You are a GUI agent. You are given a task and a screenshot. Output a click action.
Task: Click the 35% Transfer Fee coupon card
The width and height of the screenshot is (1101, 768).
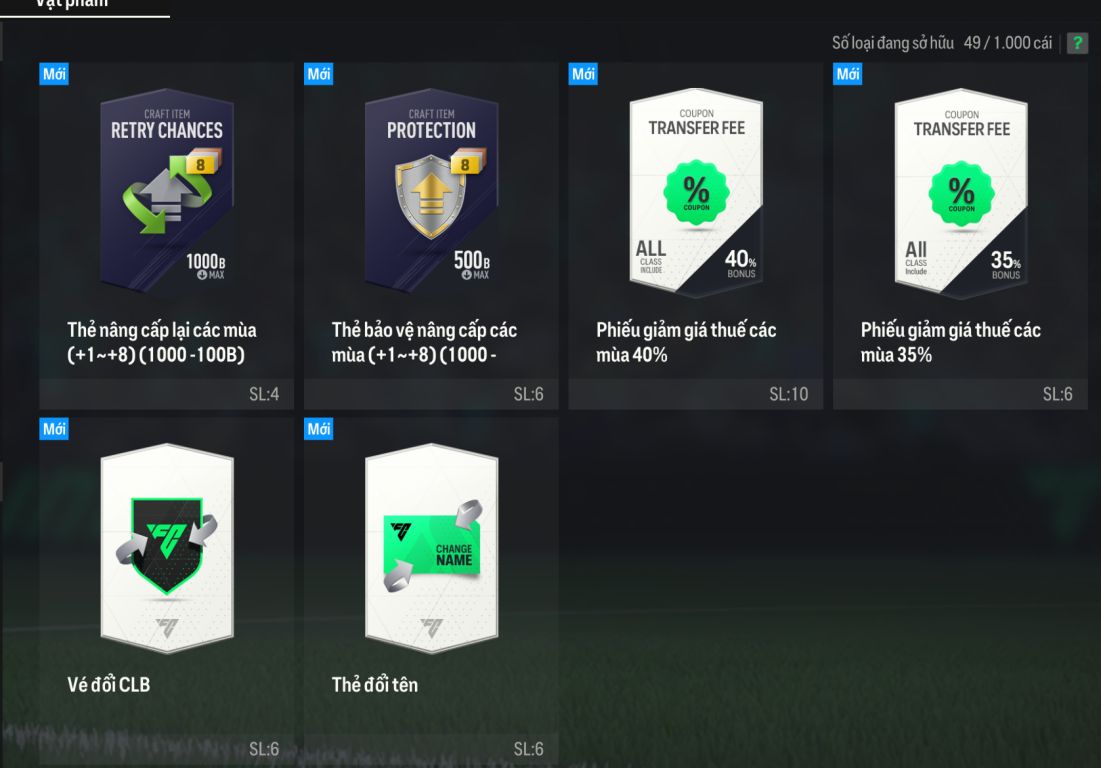[961, 192]
